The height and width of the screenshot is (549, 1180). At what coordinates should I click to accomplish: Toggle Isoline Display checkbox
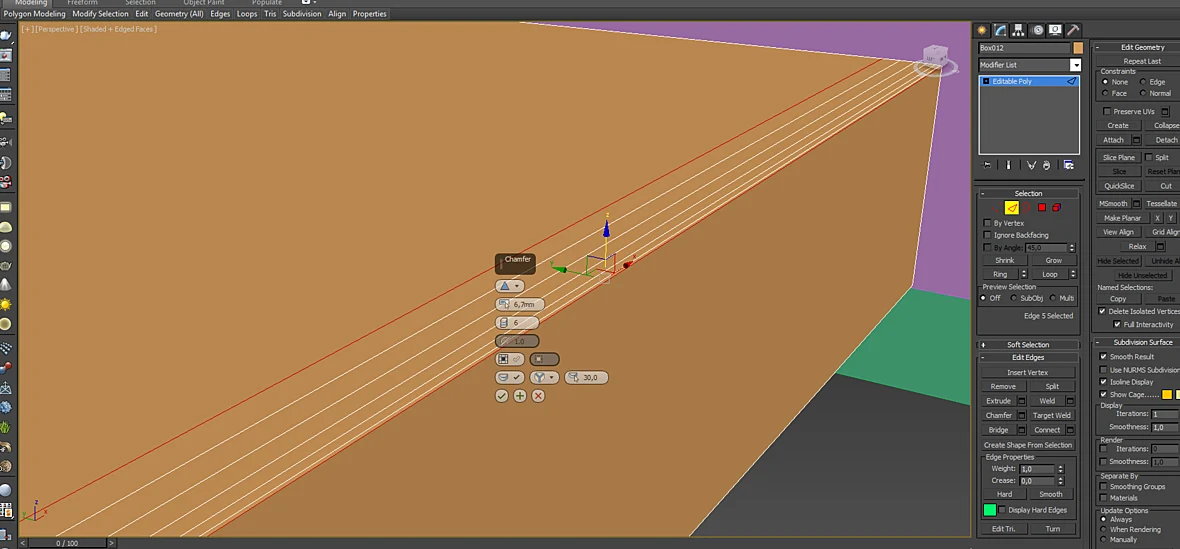point(1103,382)
